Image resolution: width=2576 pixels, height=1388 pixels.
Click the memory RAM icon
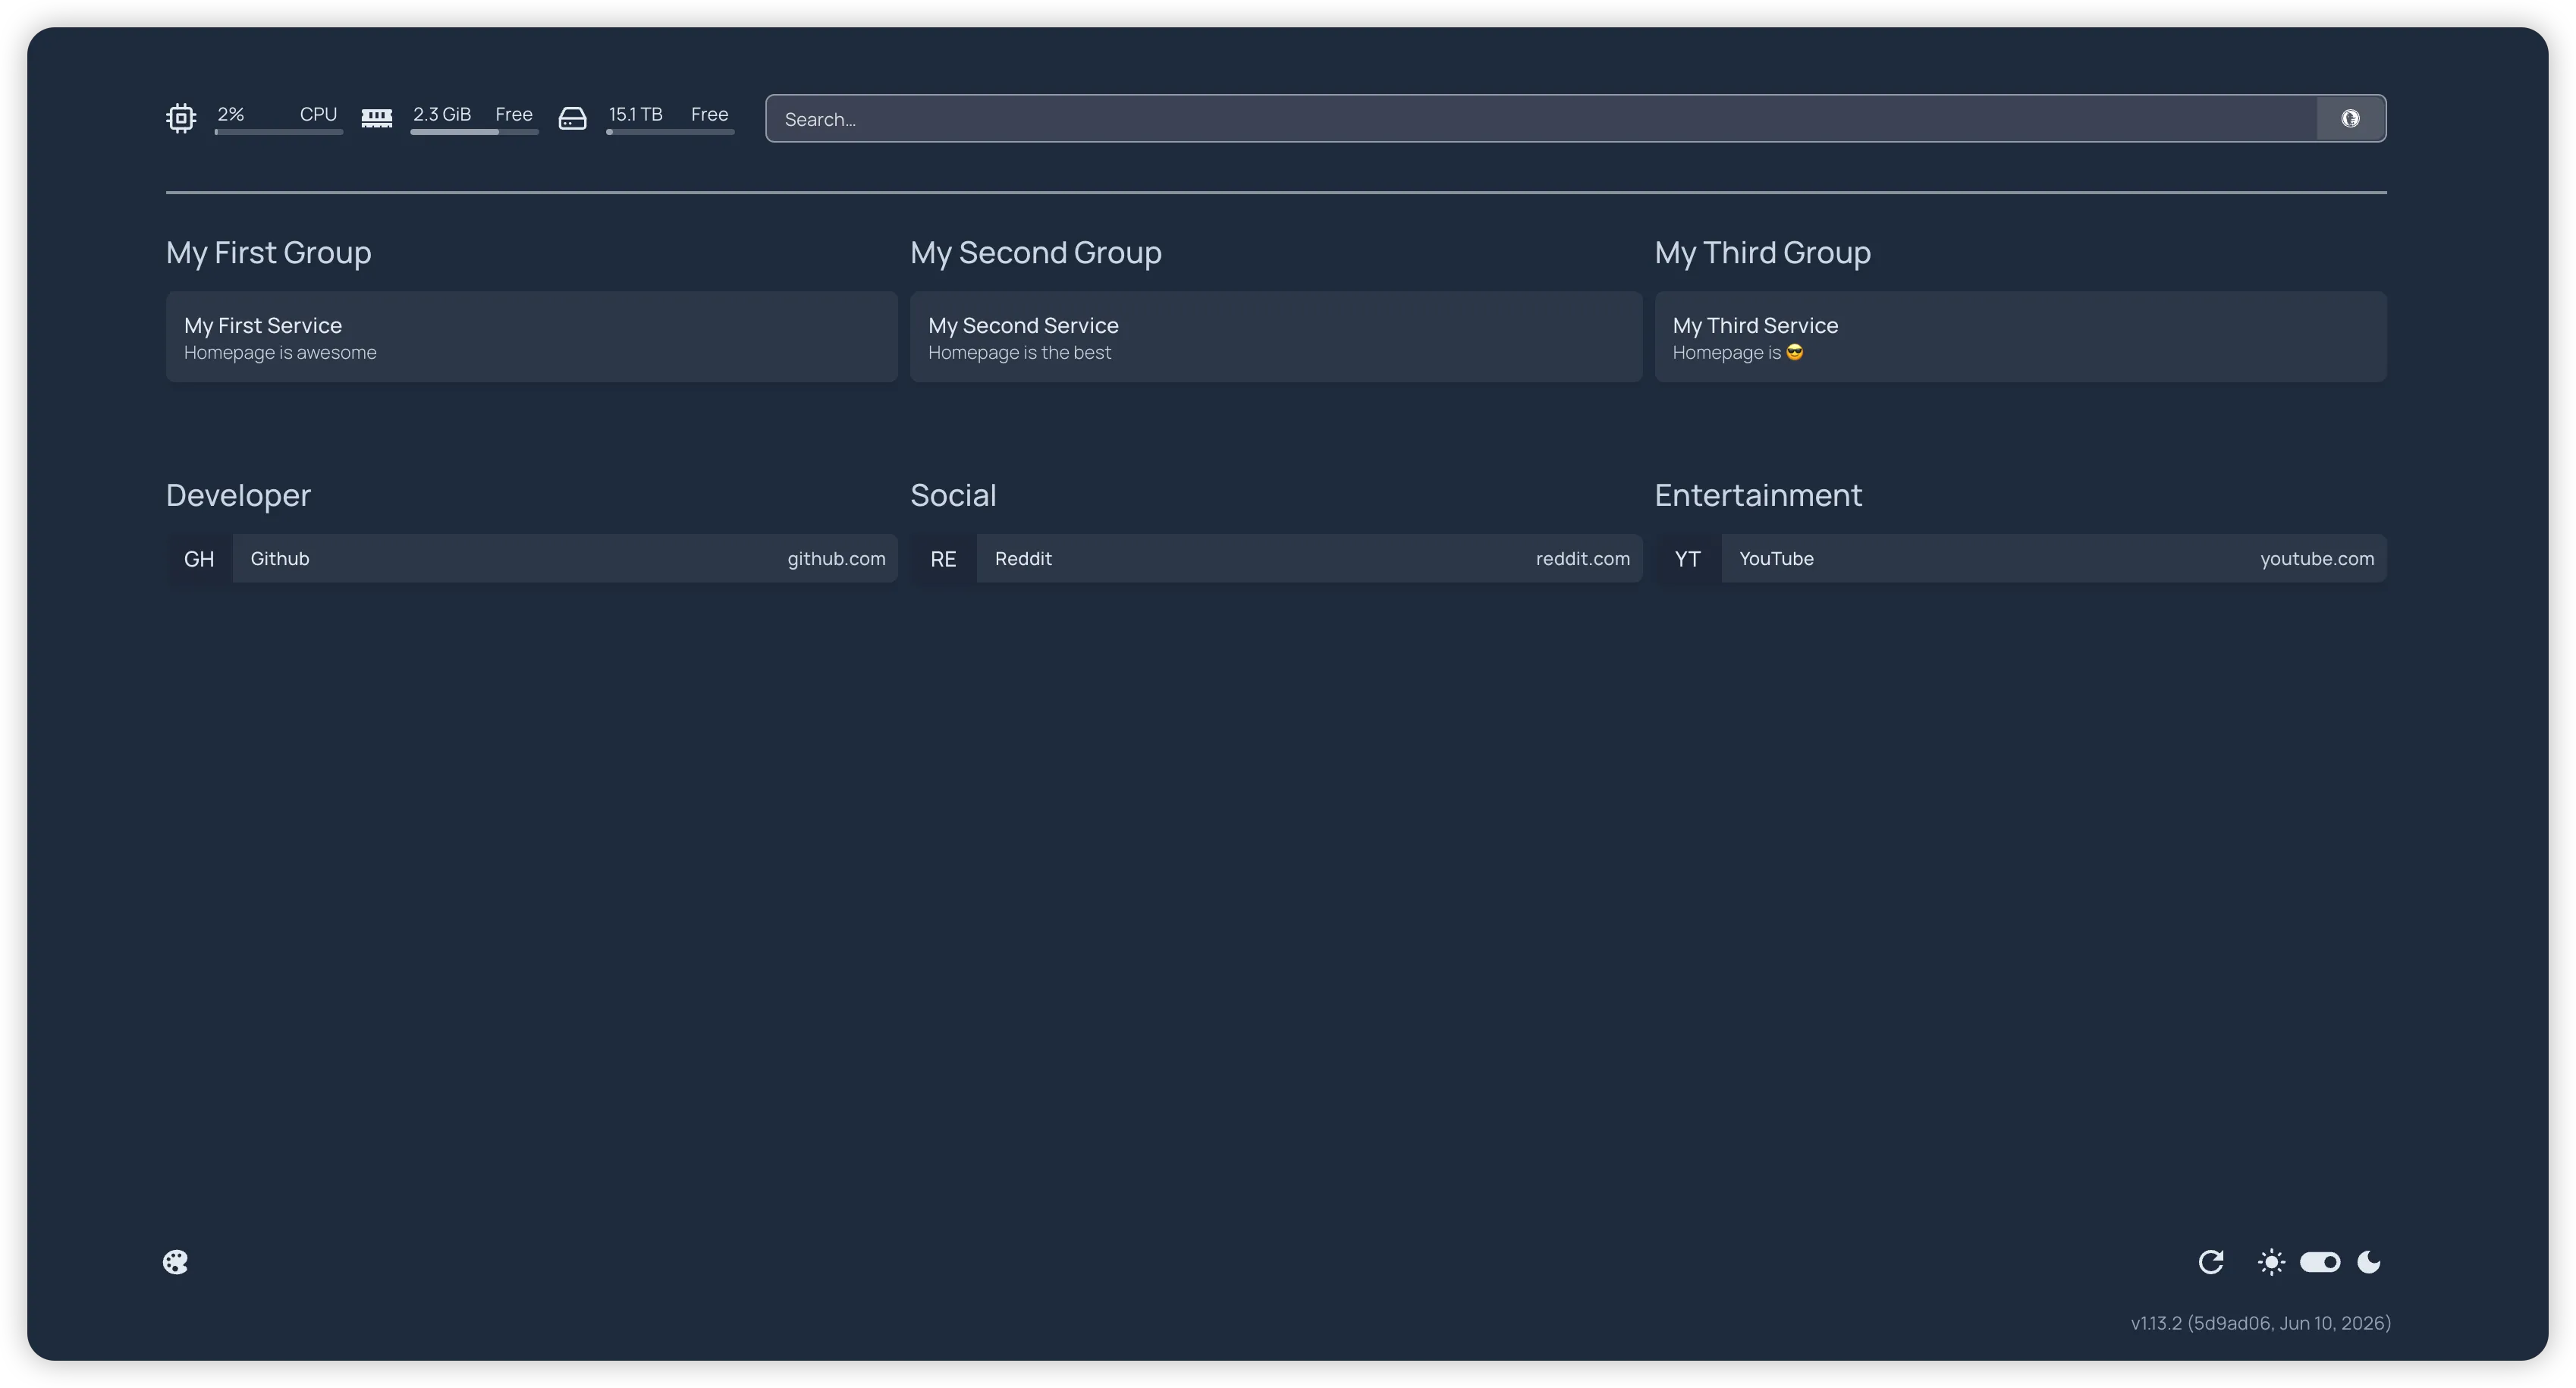pyautogui.click(x=376, y=118)
